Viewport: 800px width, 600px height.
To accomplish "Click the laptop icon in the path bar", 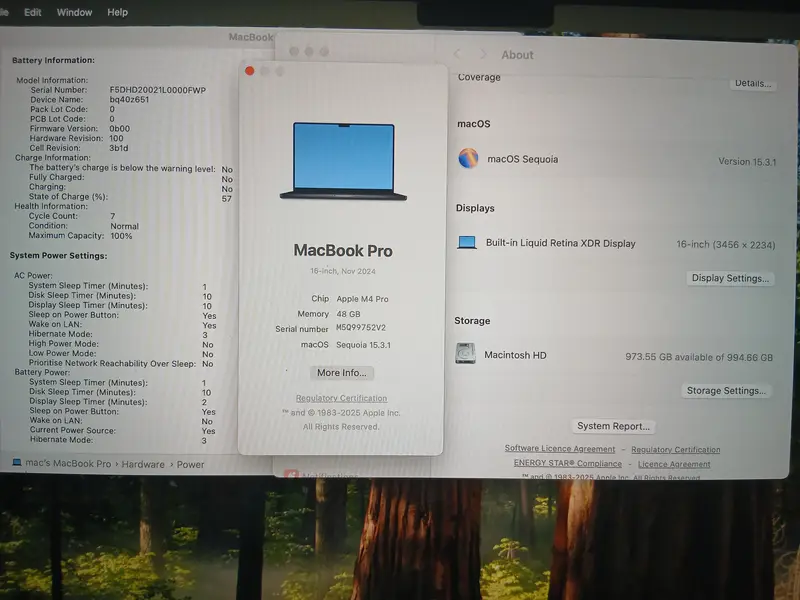I will click(17, 464).
